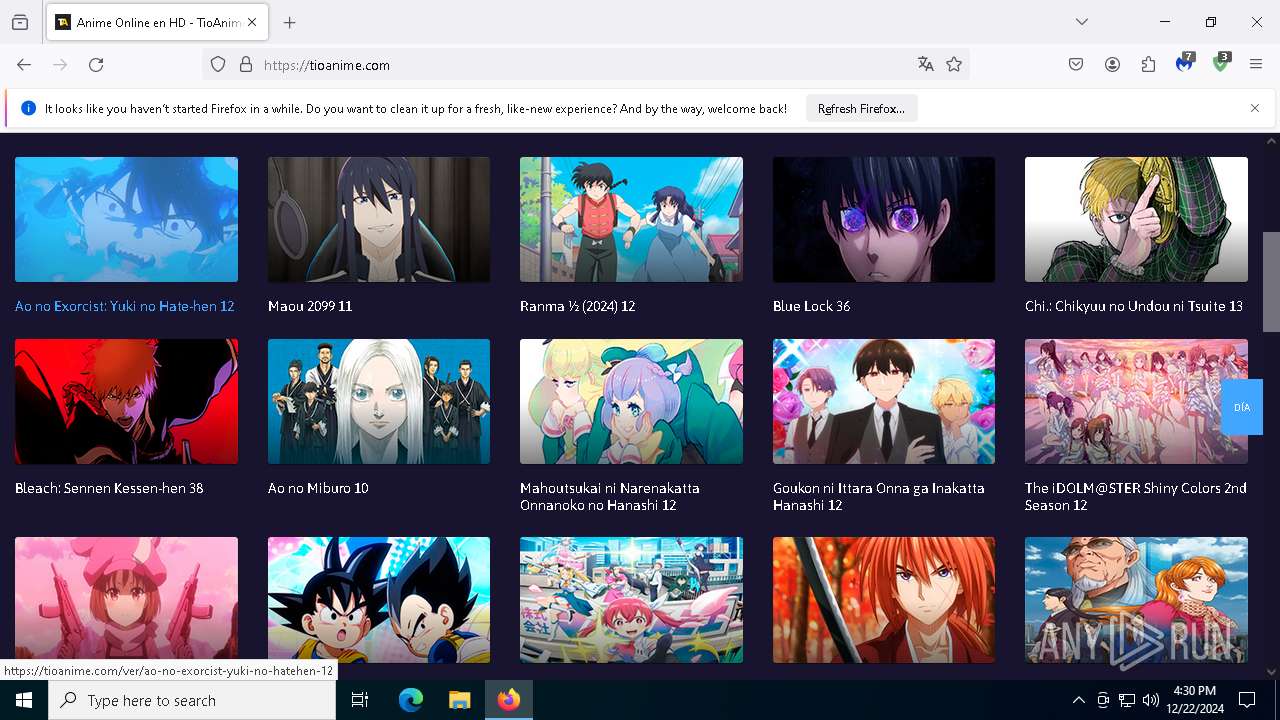Click the Chi.: Chikyuu no Undou thumbnail
This screenshot has width=1280, height=720.
click(x=1136, y=219)
